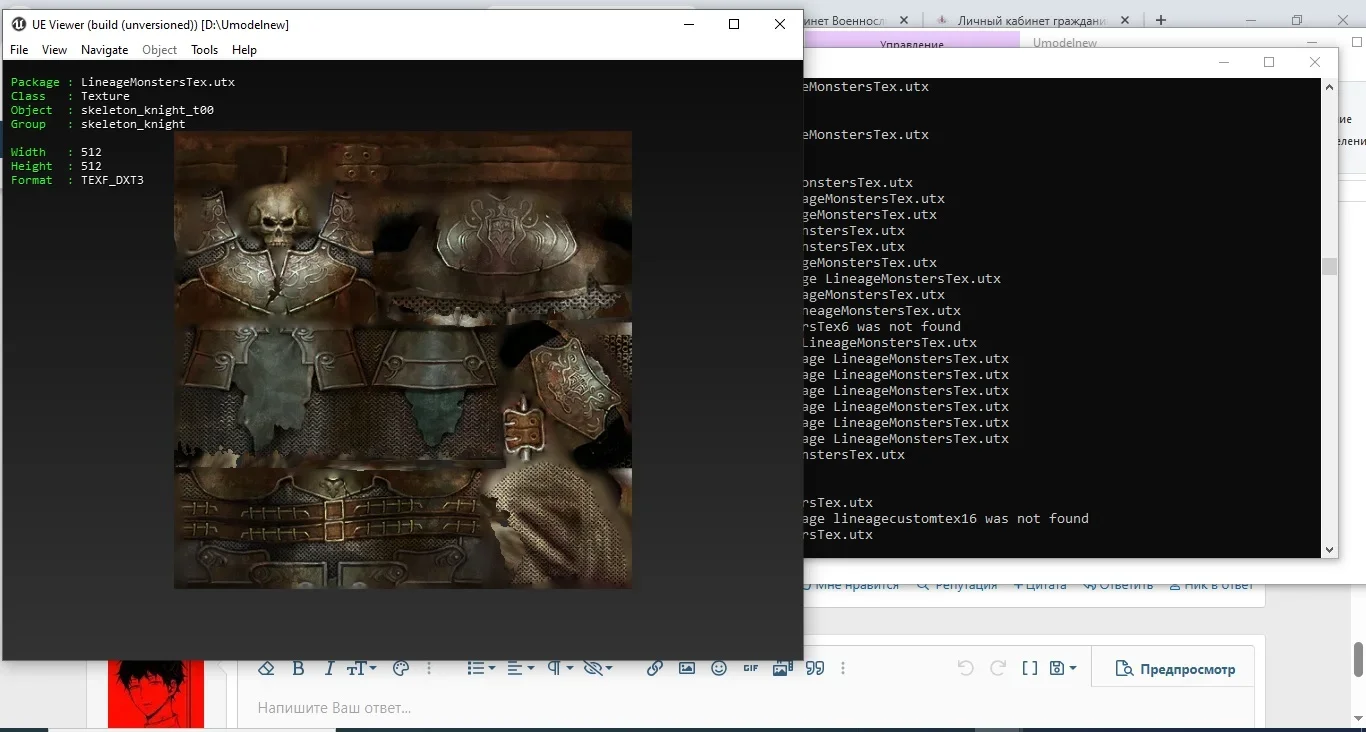
Task: Open the font size dropdown in the editor
Action: (x=362, y=668)
